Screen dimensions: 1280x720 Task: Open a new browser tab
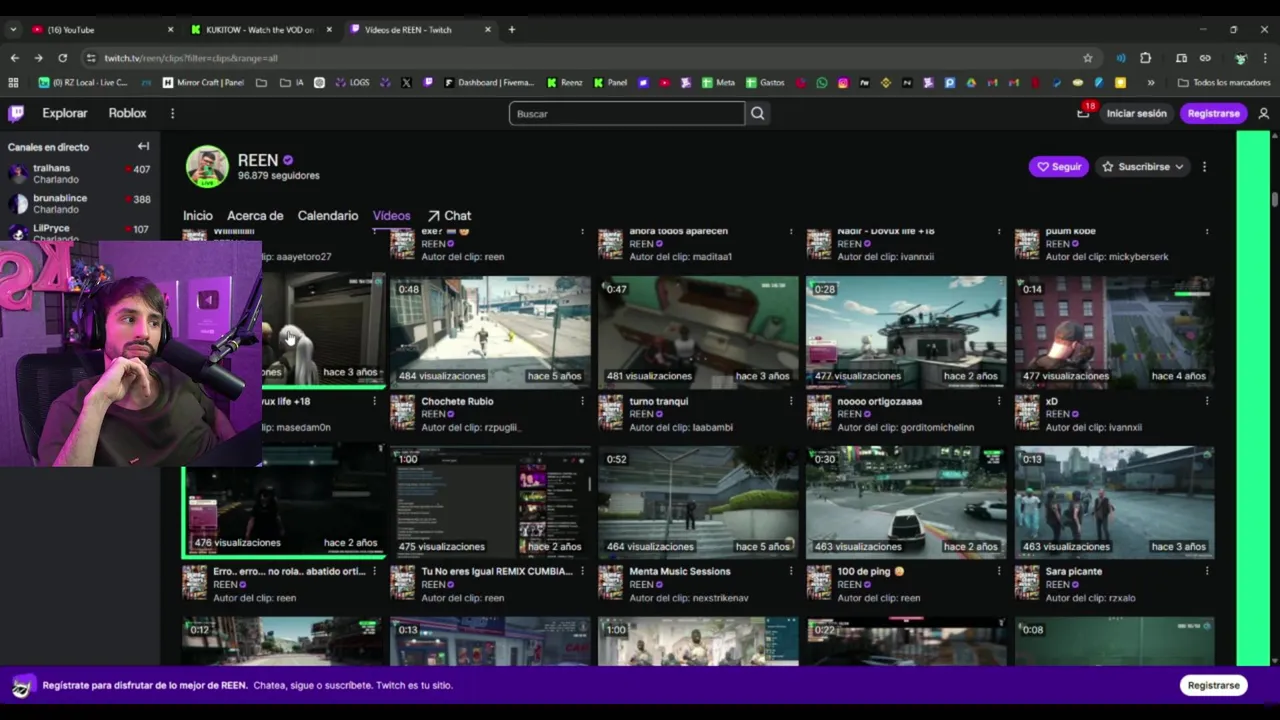(x=512, y=29)
